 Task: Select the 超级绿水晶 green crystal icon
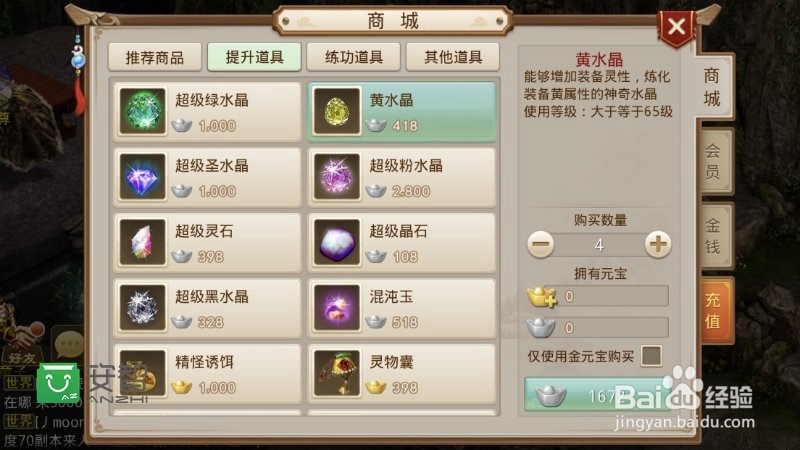(143, 111)
